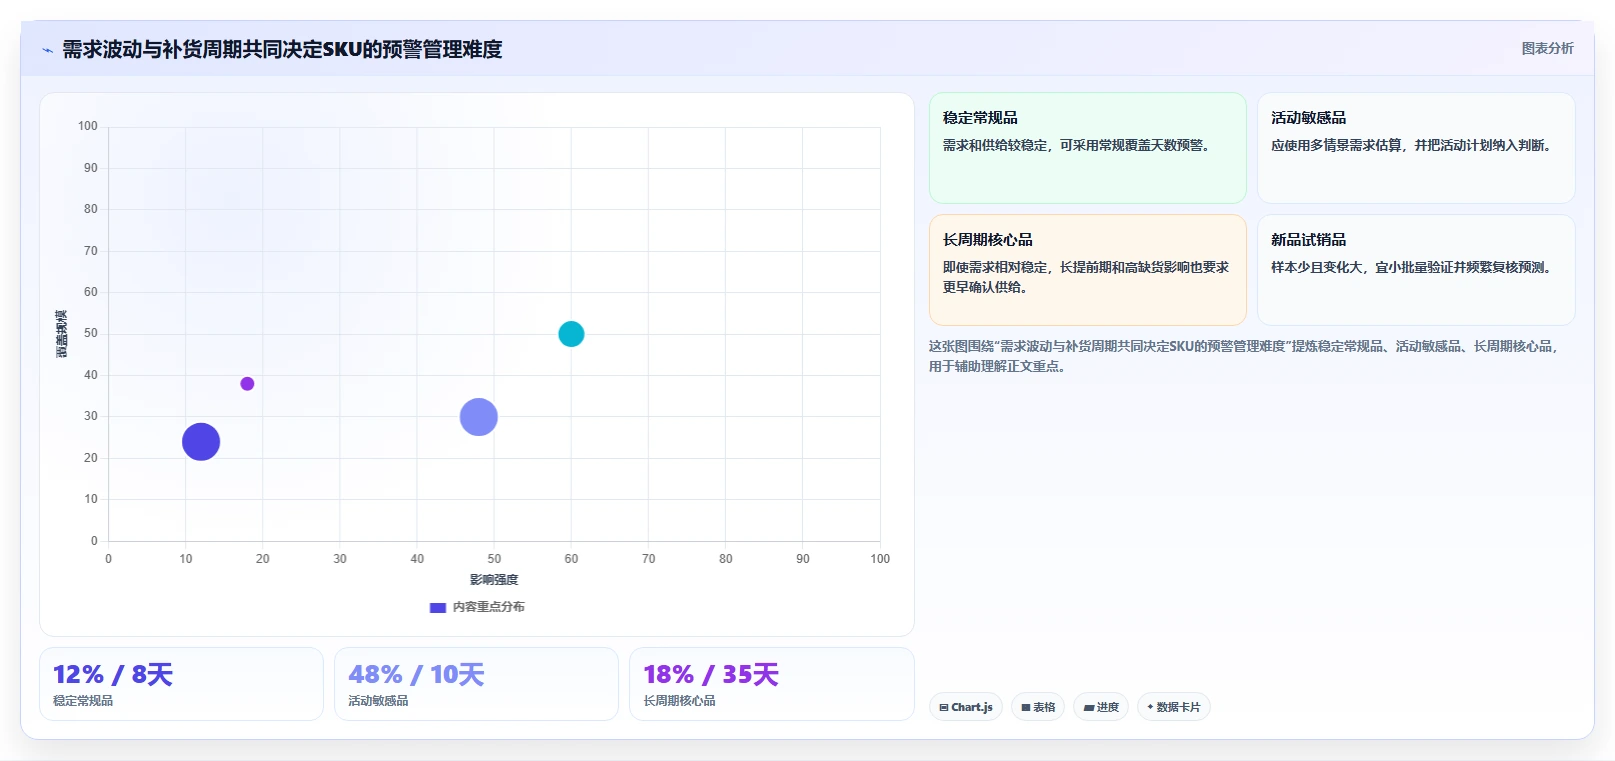Click the 图表分析 label in the header
Image resolution: width=1615 pixels, height=761 pixels.
point(1547,48)
